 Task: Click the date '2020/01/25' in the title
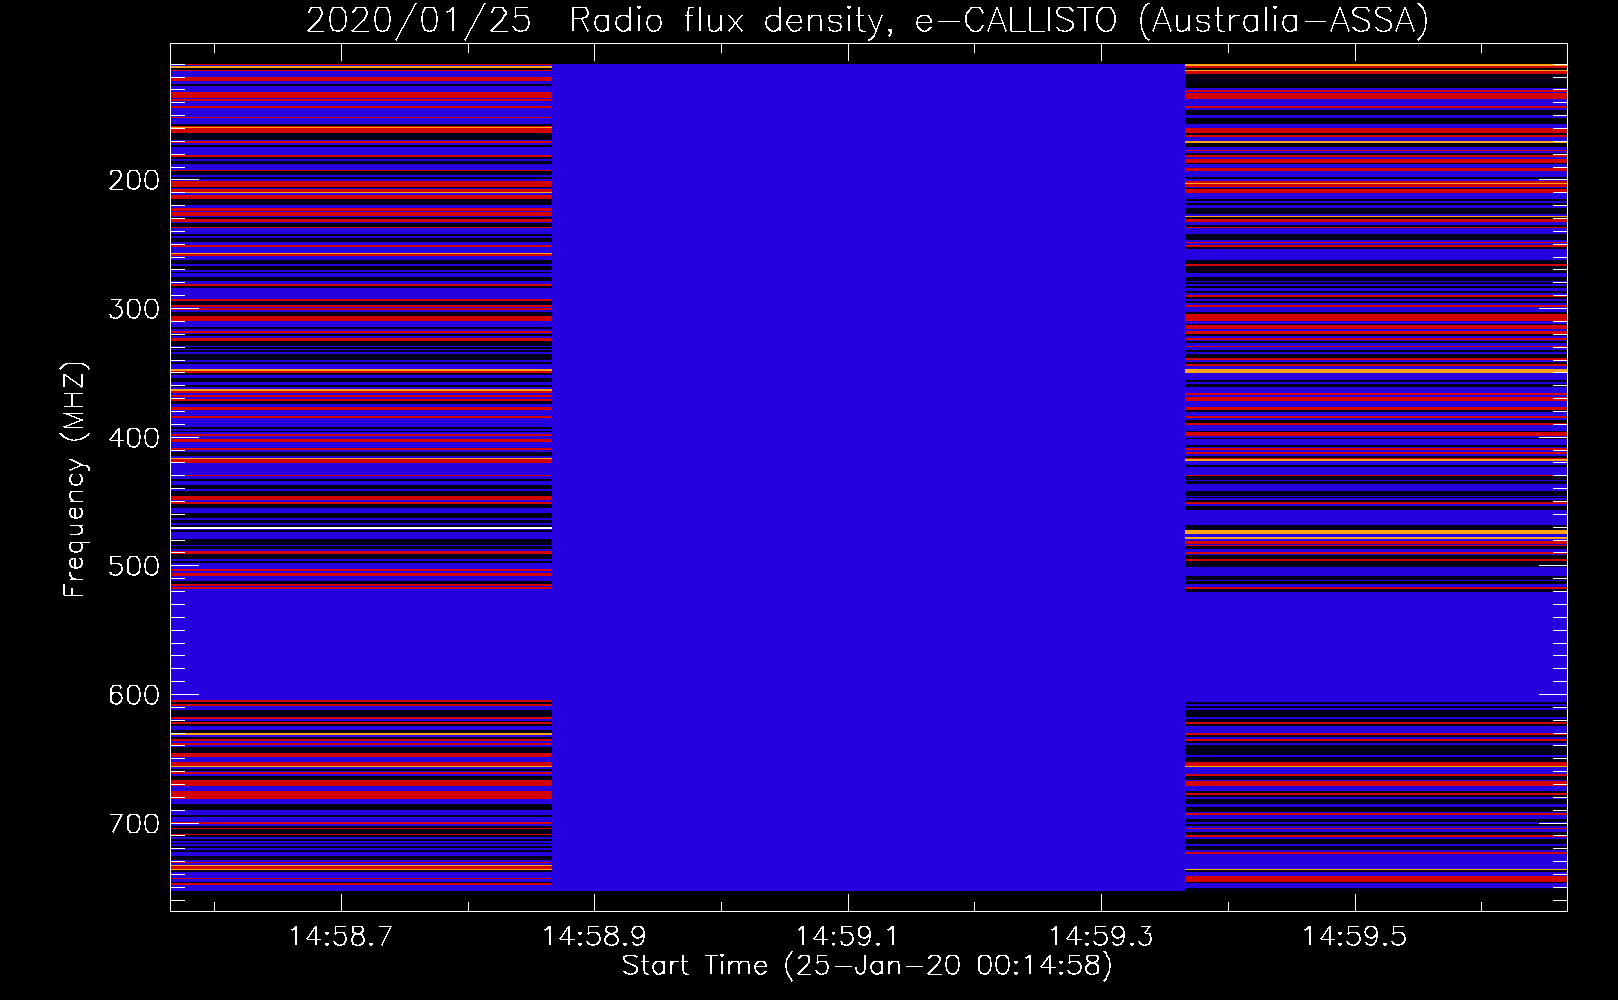tap(418, 20)
